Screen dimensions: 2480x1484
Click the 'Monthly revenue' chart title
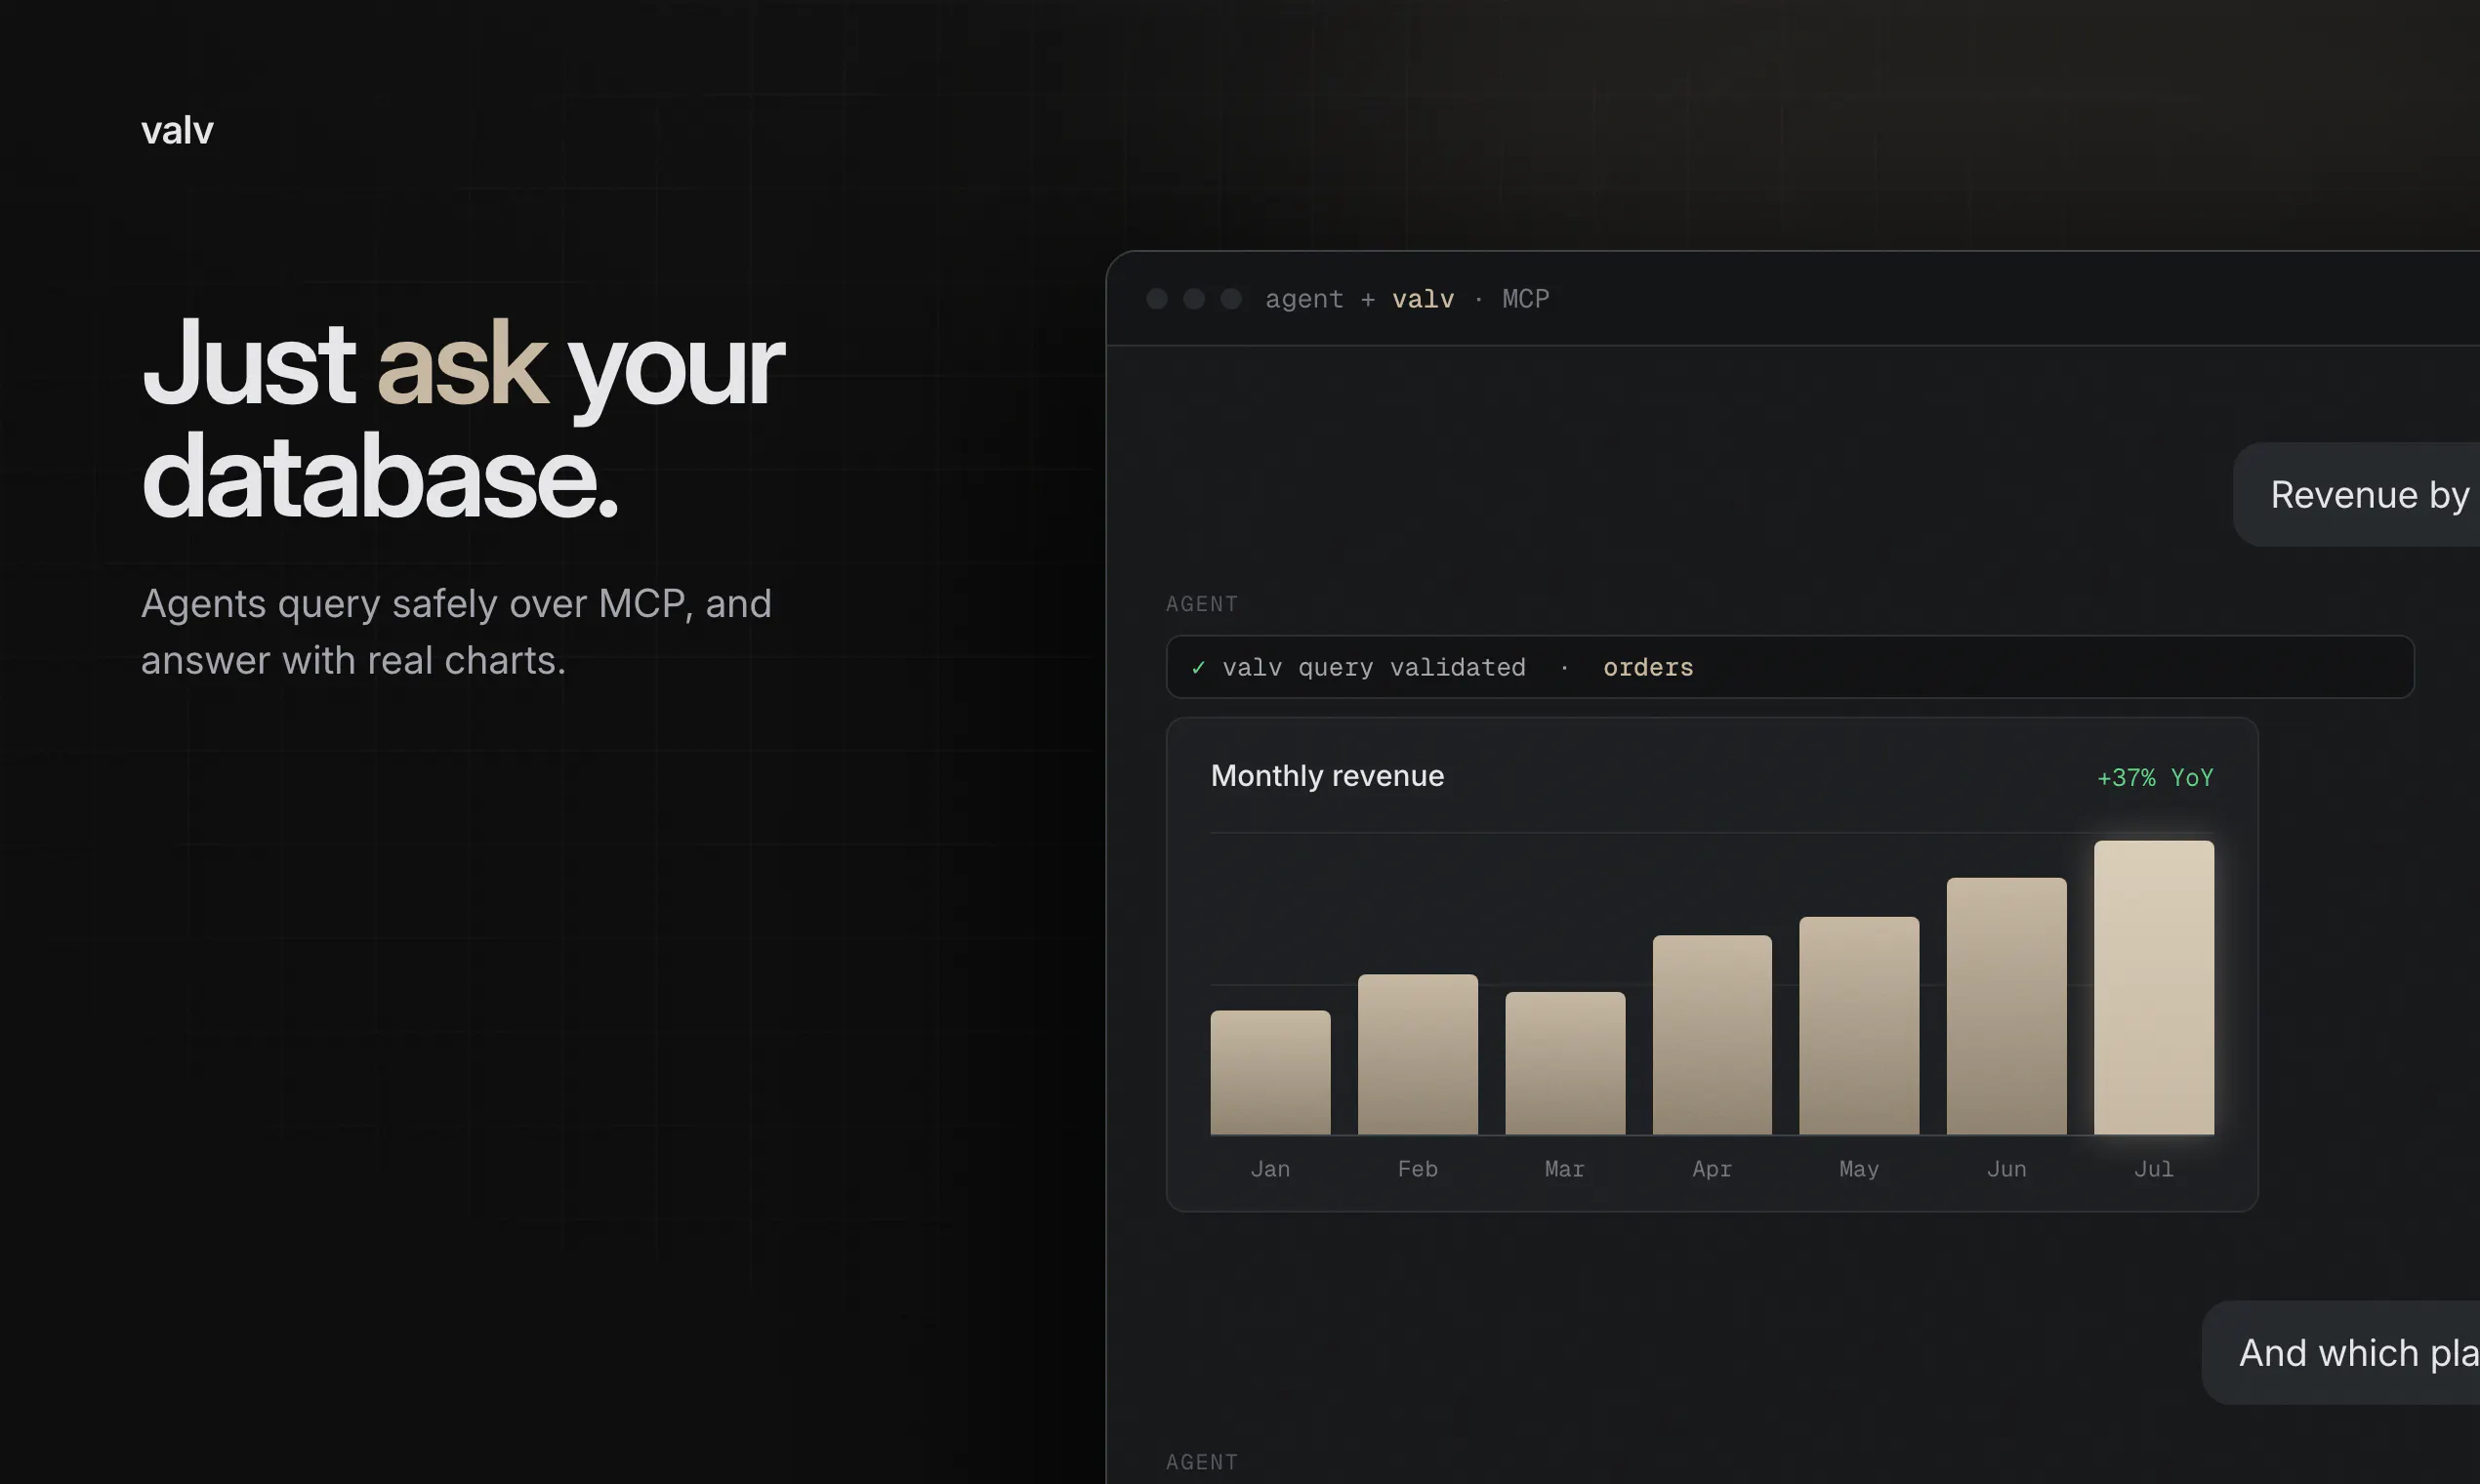coord(1327,776)
